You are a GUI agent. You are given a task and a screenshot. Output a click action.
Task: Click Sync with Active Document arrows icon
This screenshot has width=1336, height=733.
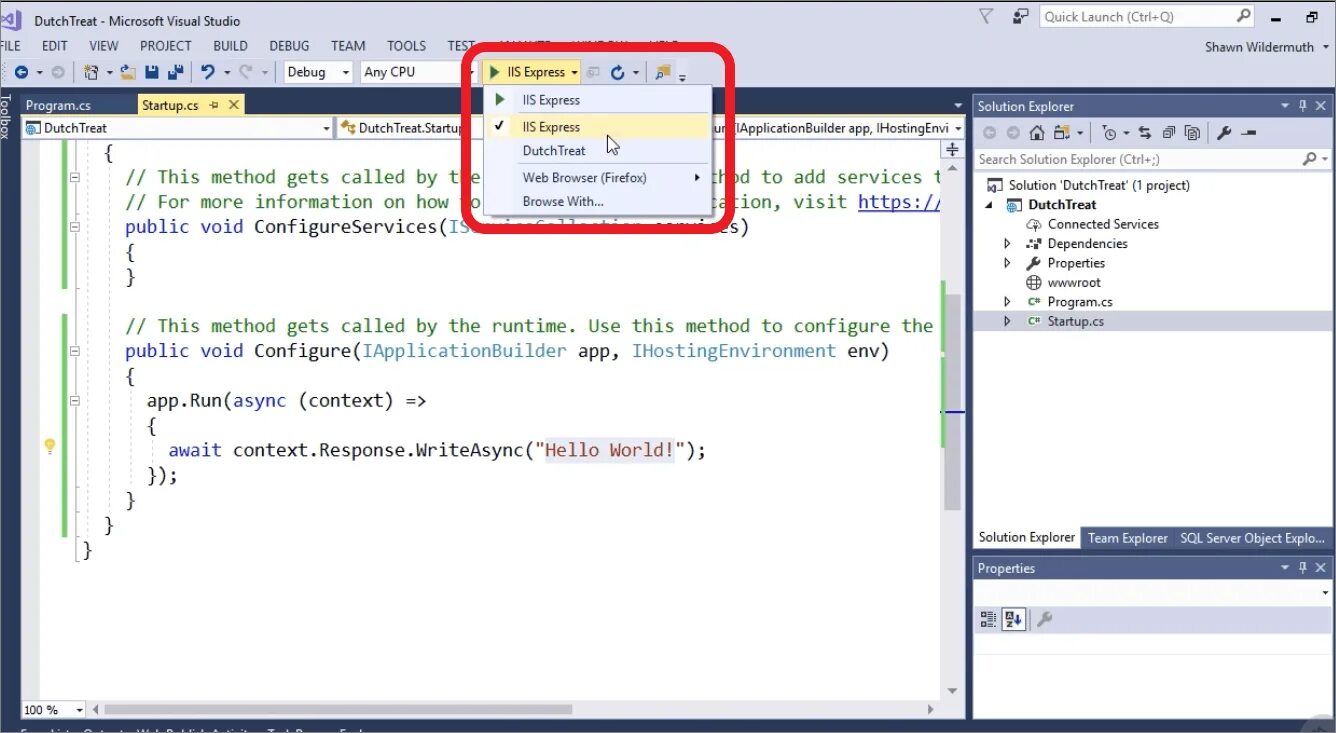1144,133
